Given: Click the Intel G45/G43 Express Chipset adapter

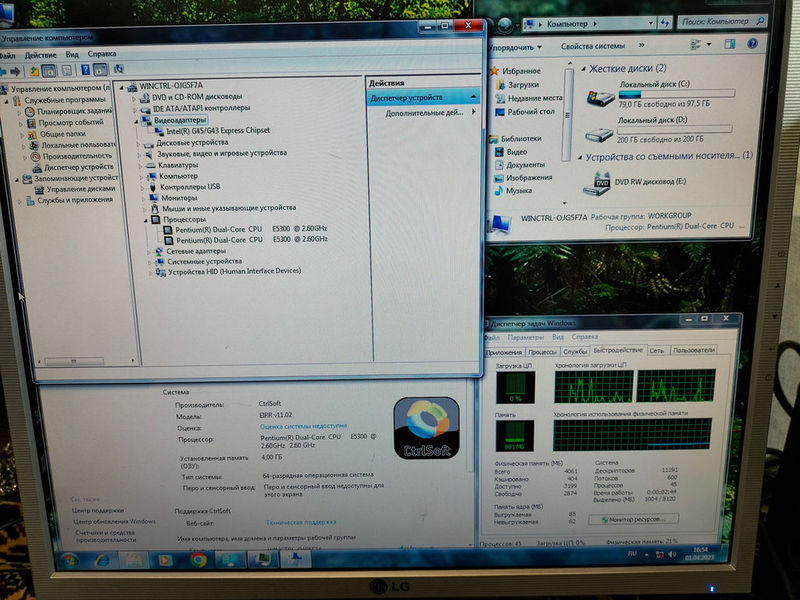Looking at the screenshot, I should [x=213, y=131].
